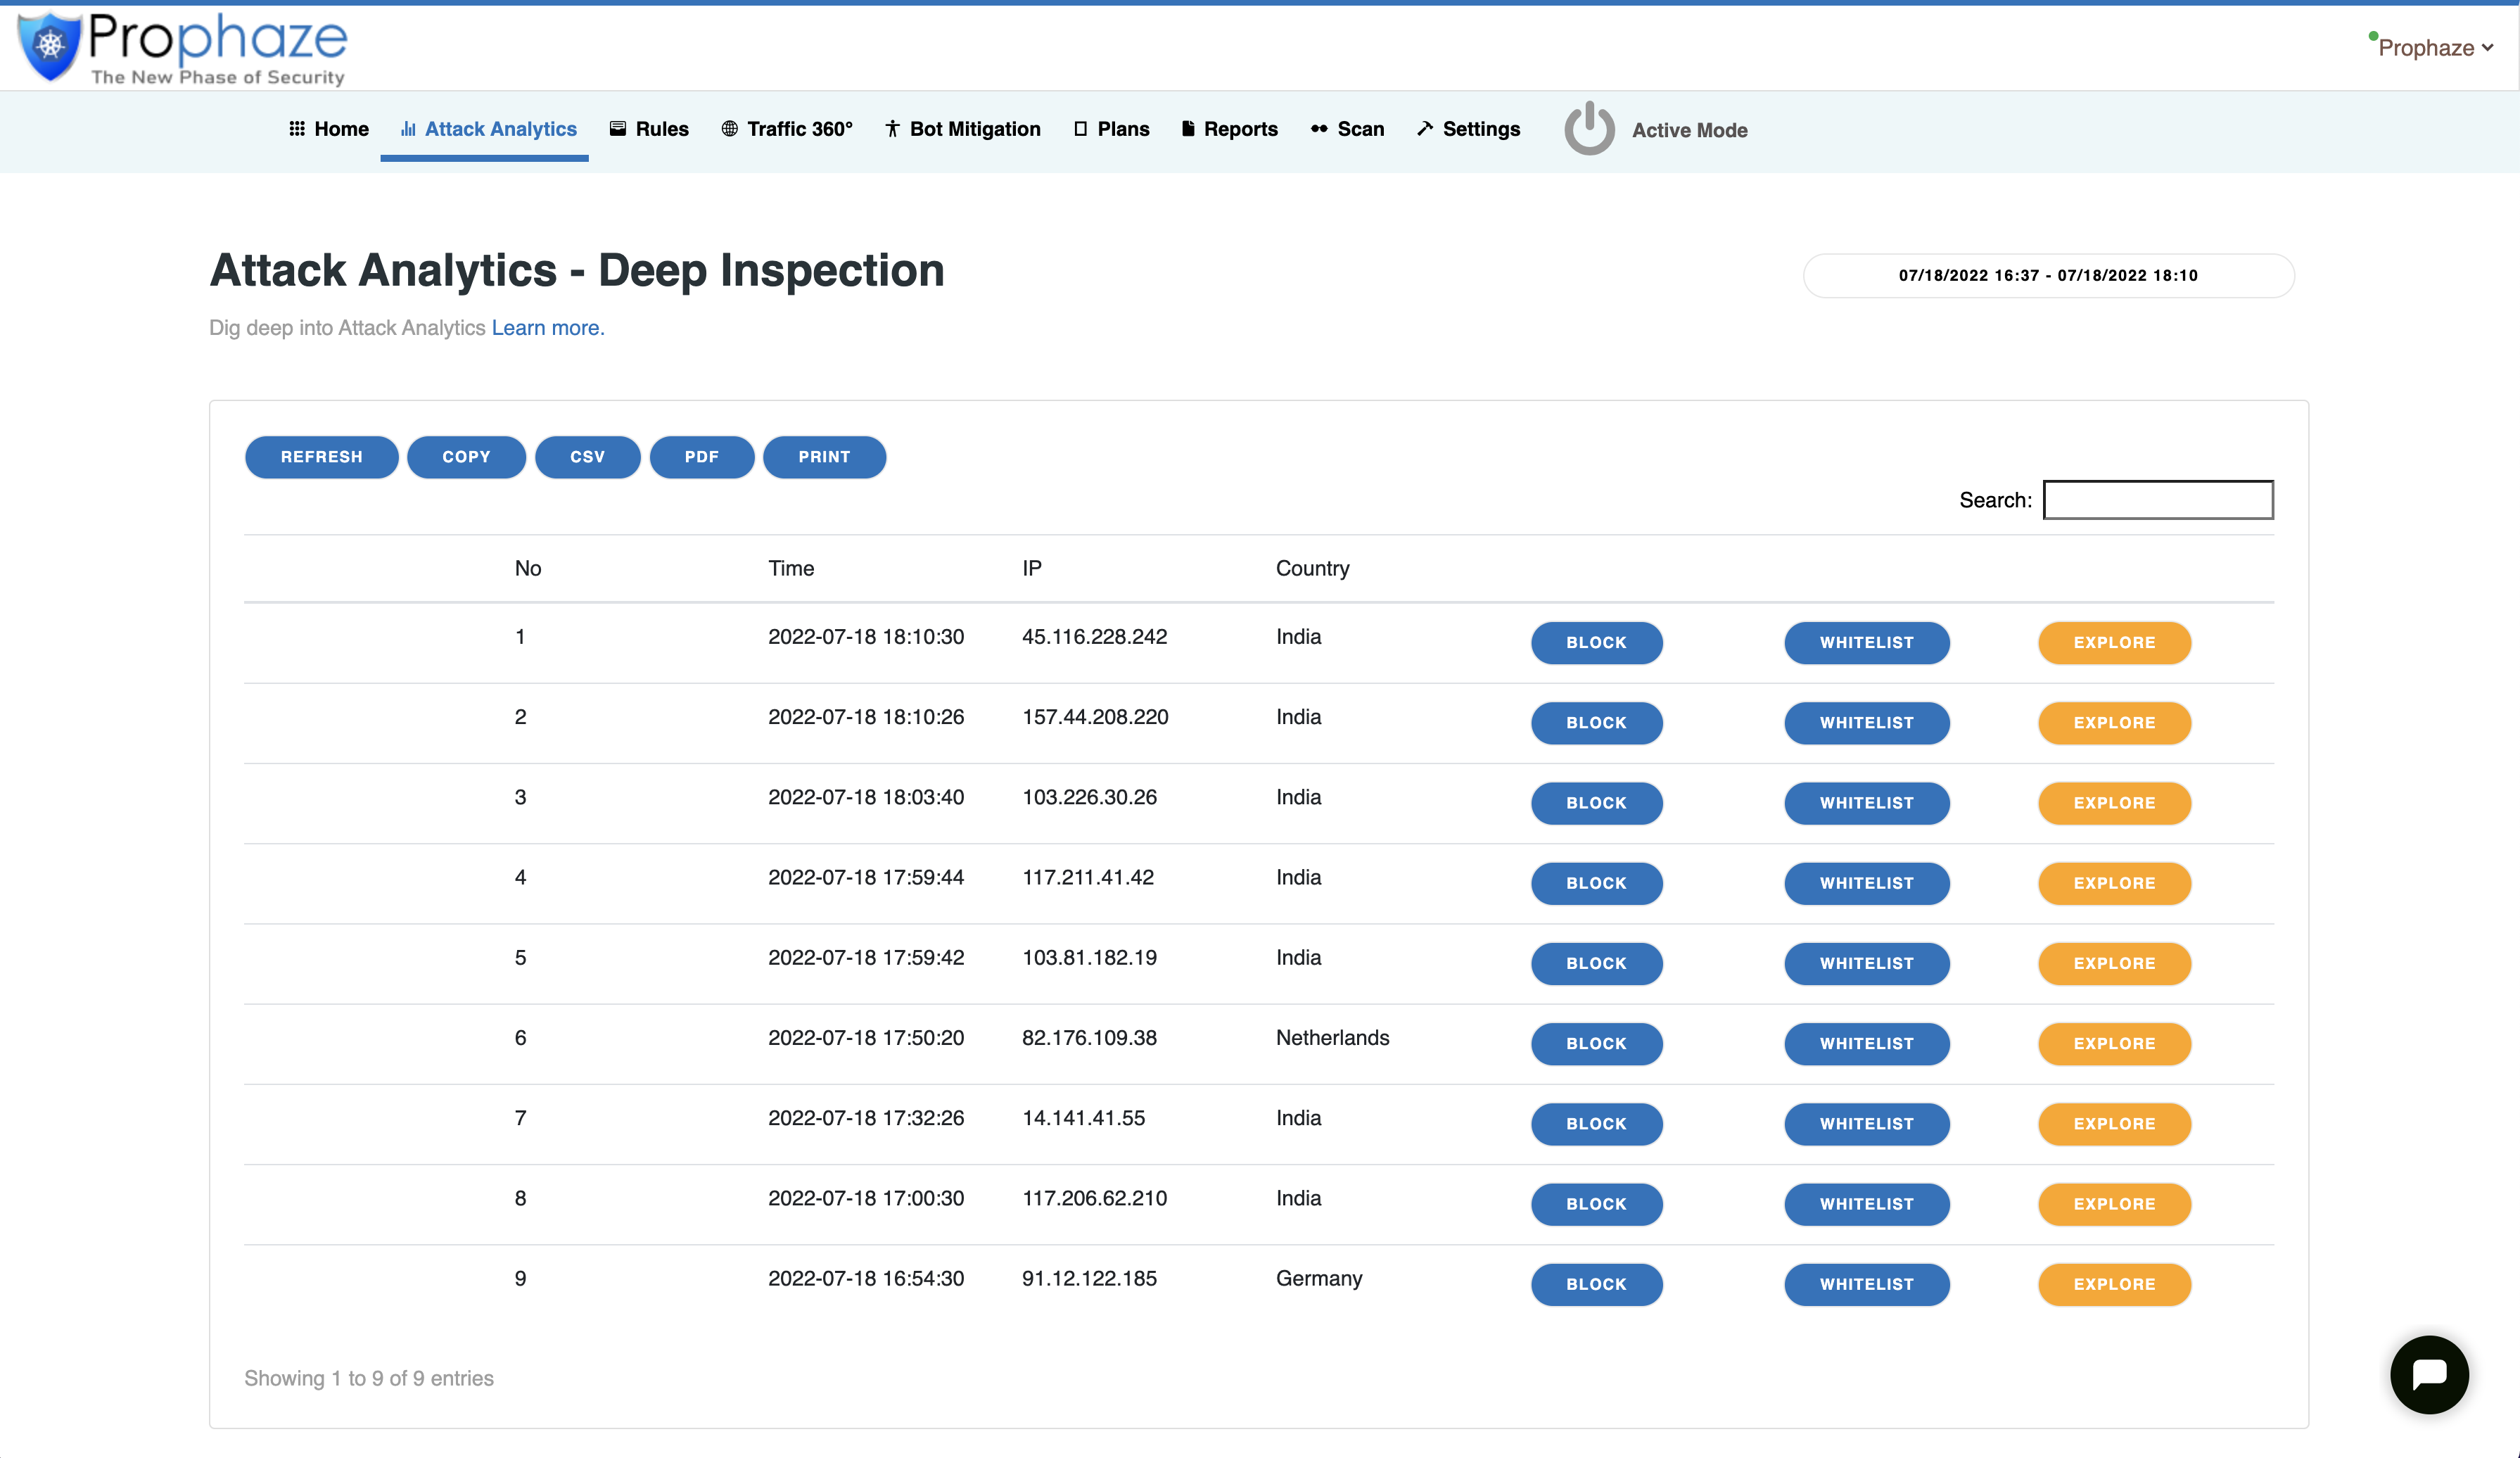Viewport: 2520px width, 1458px height.
Task: Expand the Prophaze account dropdown
Action: point(2435,48)
